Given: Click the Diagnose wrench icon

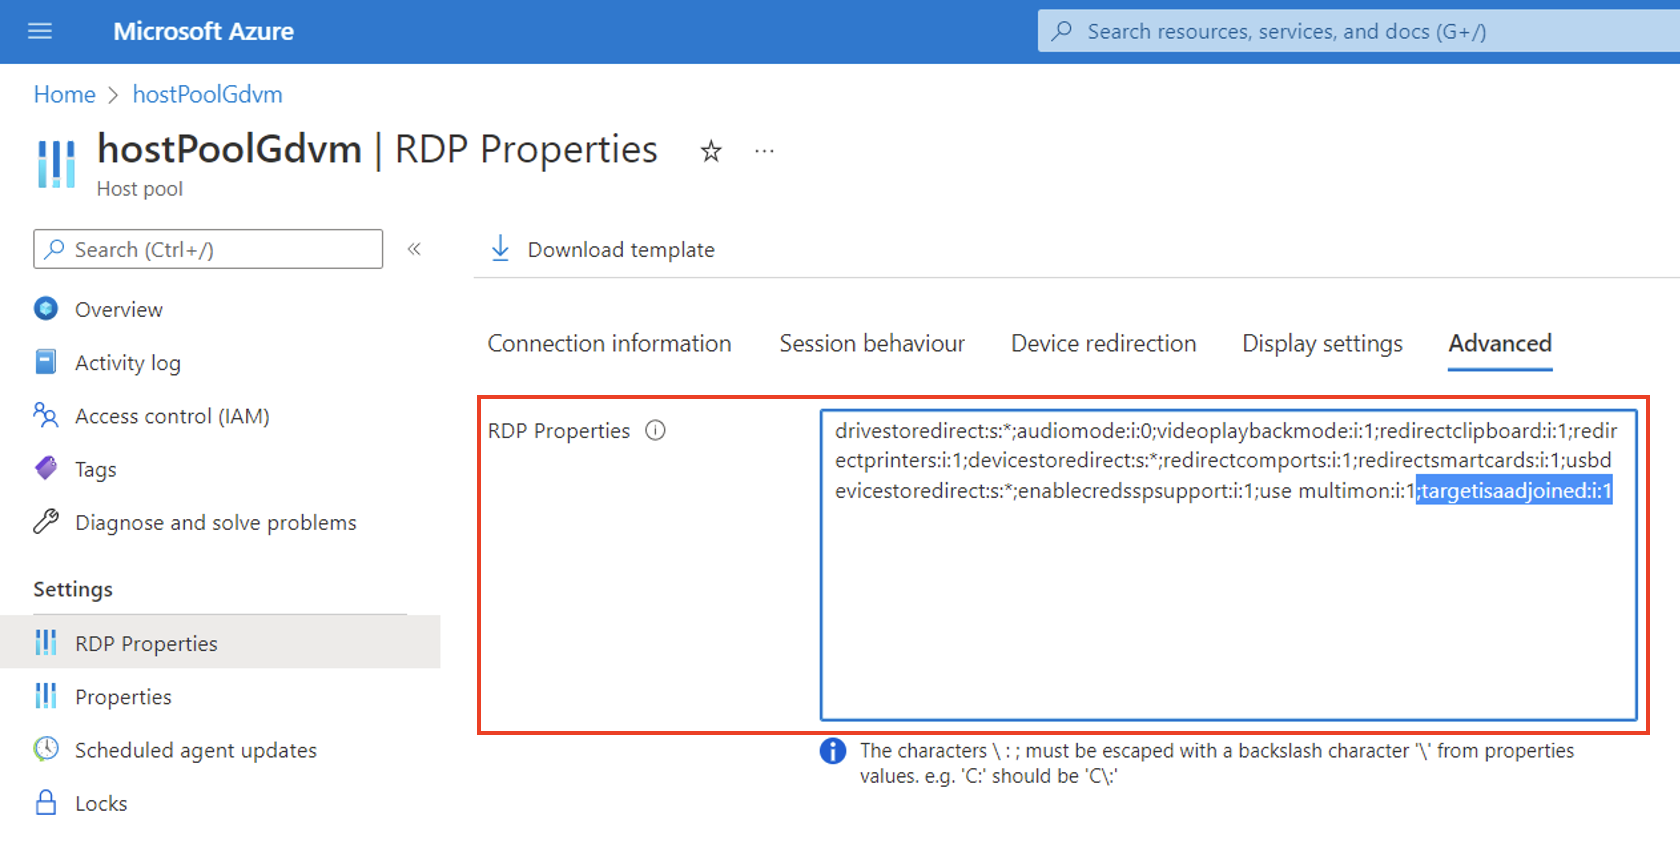Looking at the screenshot, I should 46,521.
